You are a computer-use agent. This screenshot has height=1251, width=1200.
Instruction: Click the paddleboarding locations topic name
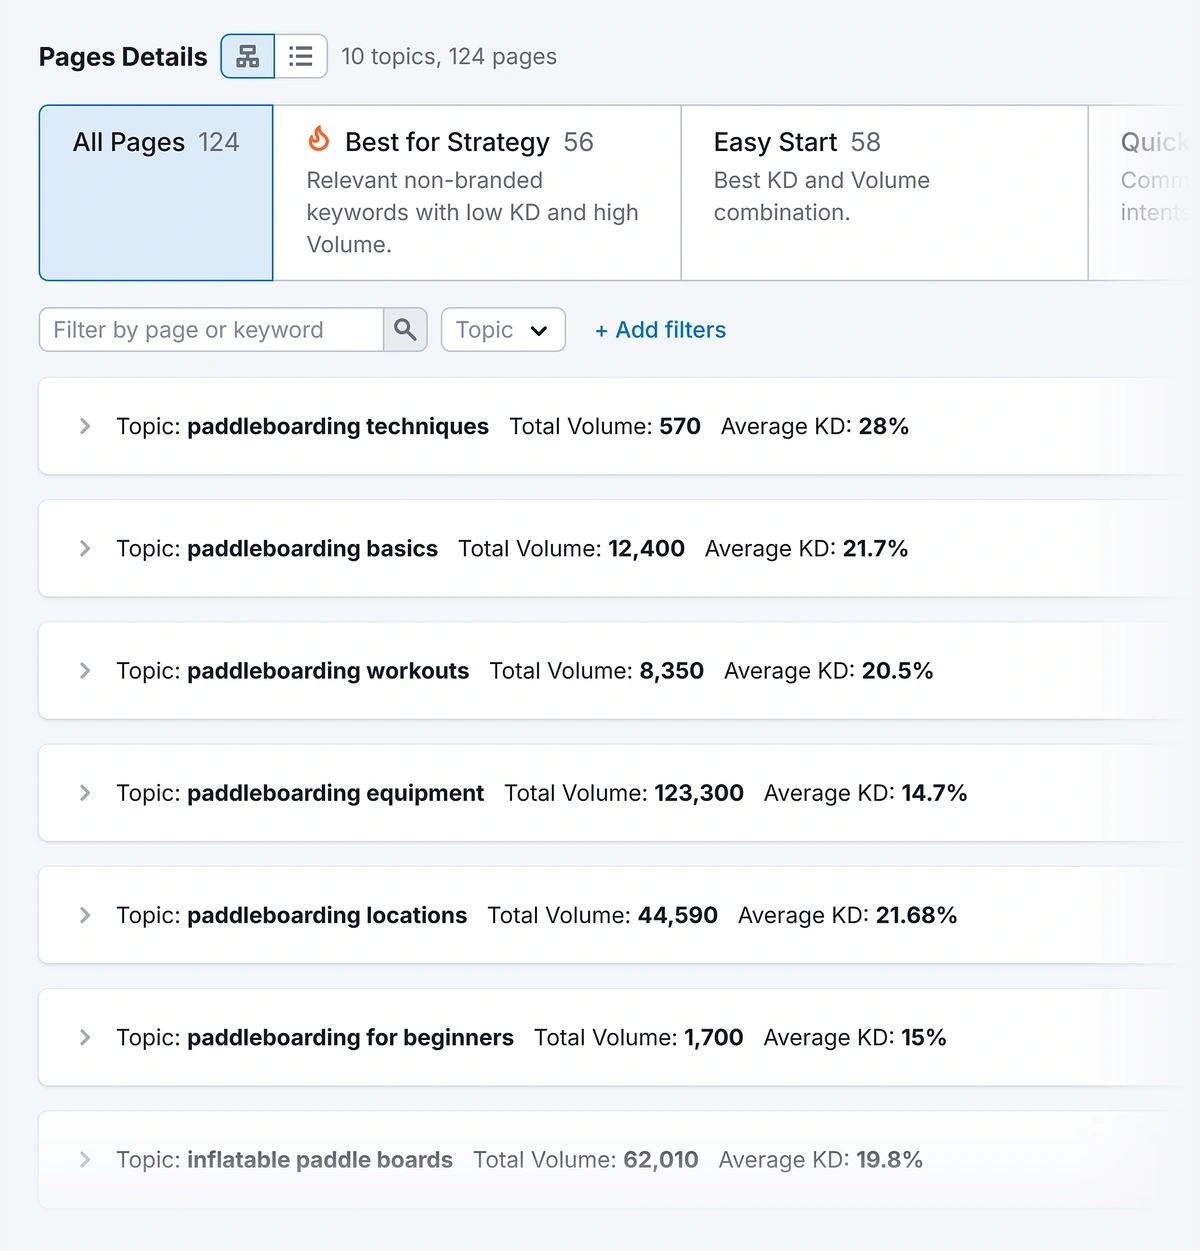(x=327, y=916)
